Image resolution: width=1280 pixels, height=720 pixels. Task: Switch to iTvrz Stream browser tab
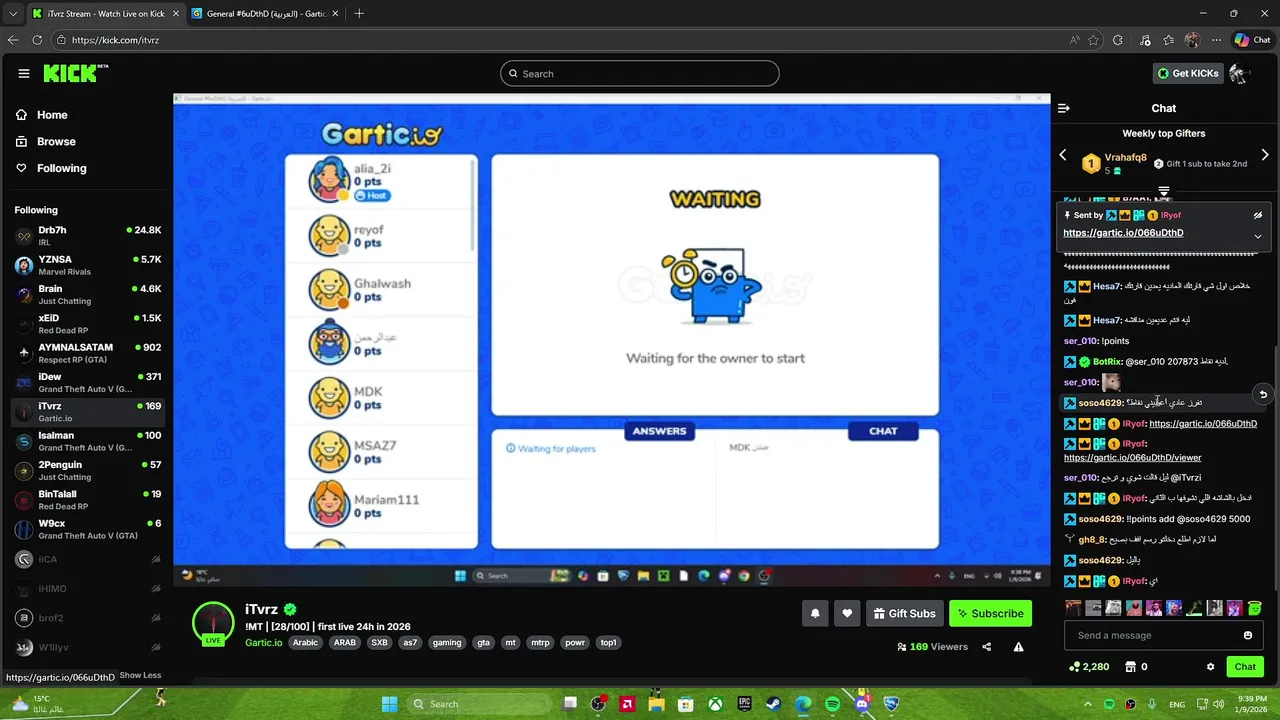[x=104, y=14]
